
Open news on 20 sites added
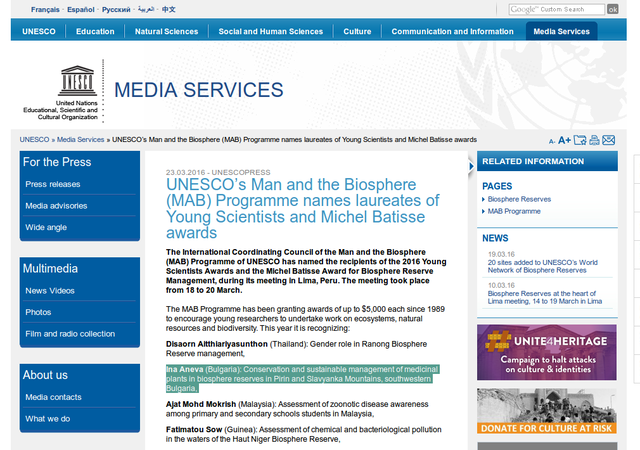542,266
